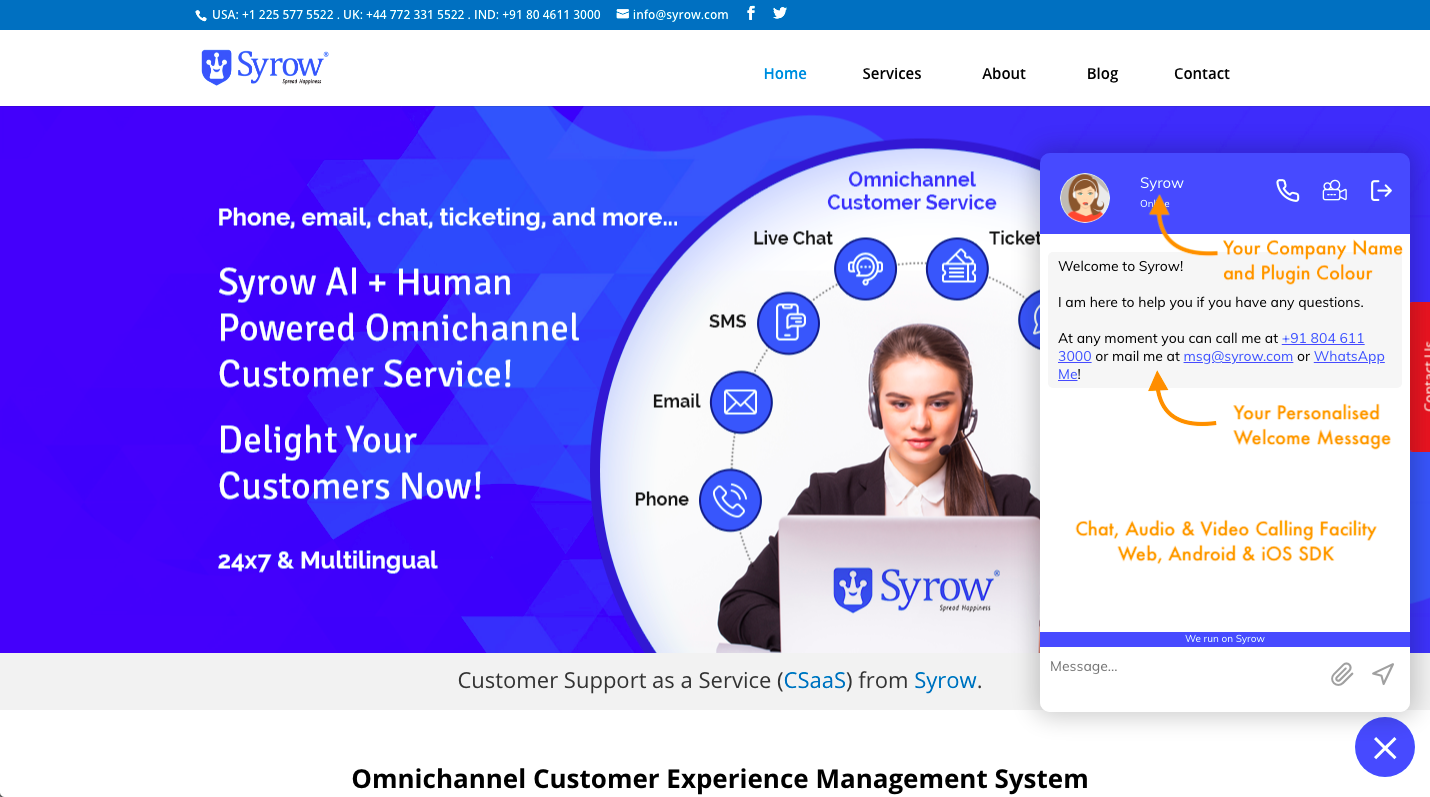Open the Services menu item
Viewport: 1430px width, 797px height.
click(892, 73)
